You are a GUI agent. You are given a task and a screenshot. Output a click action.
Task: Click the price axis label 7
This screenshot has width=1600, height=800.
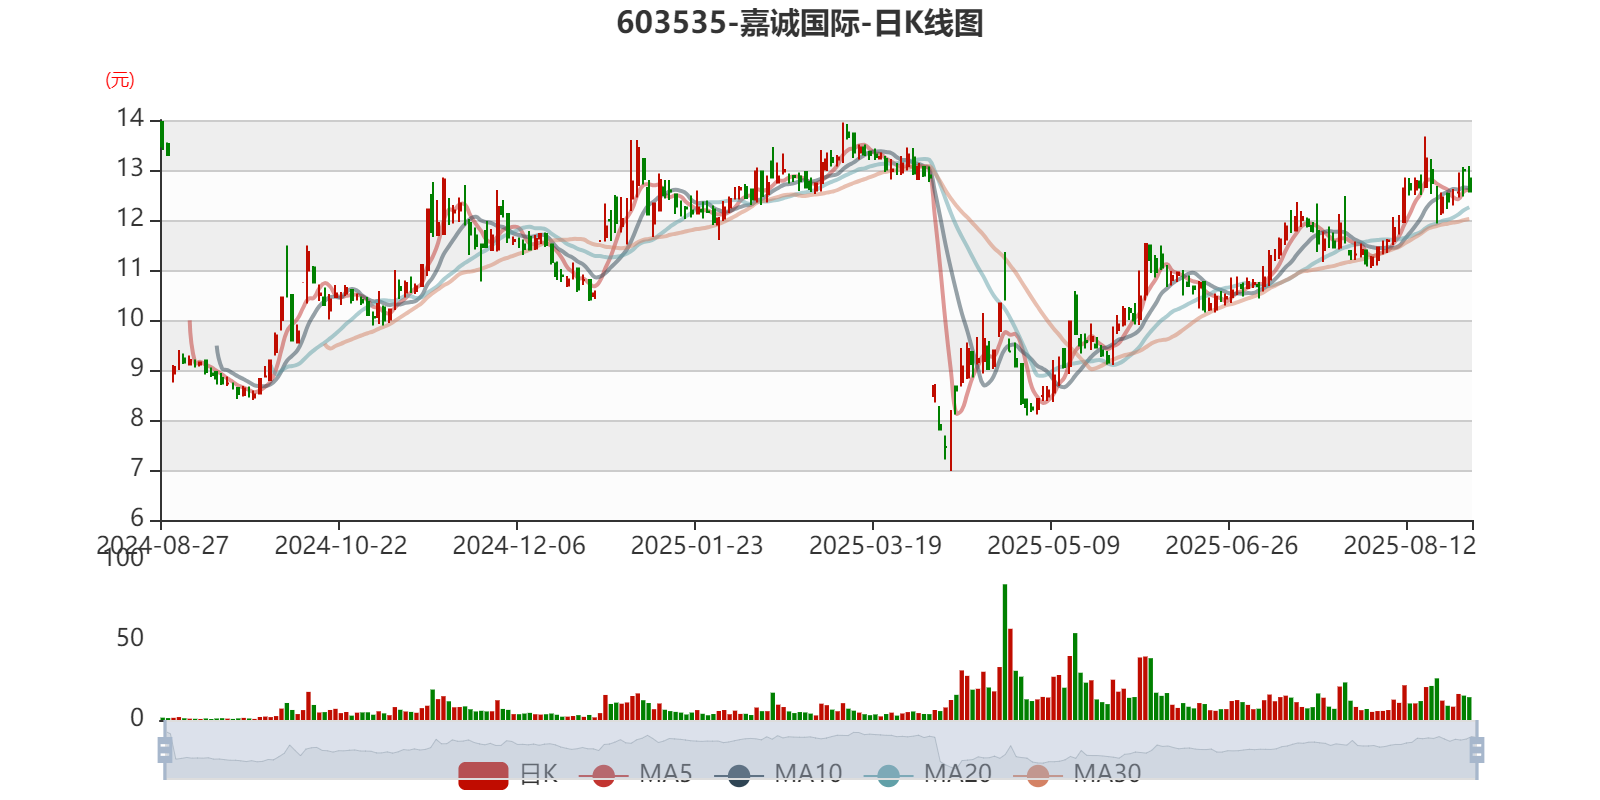click(x=137, y=468)
